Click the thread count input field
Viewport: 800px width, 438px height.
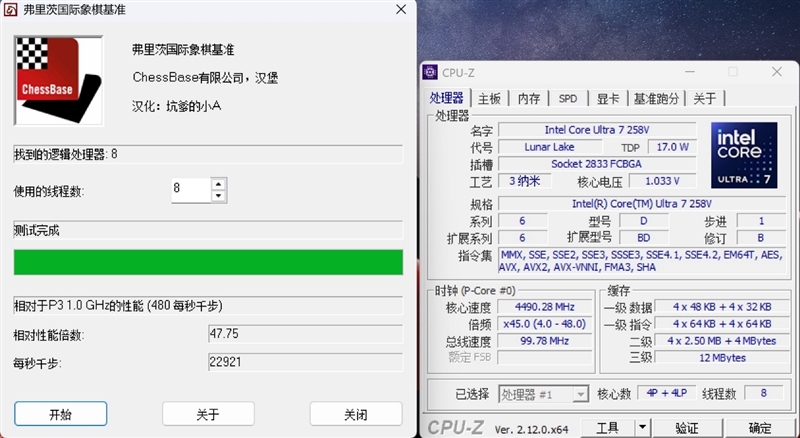[190, 190]
